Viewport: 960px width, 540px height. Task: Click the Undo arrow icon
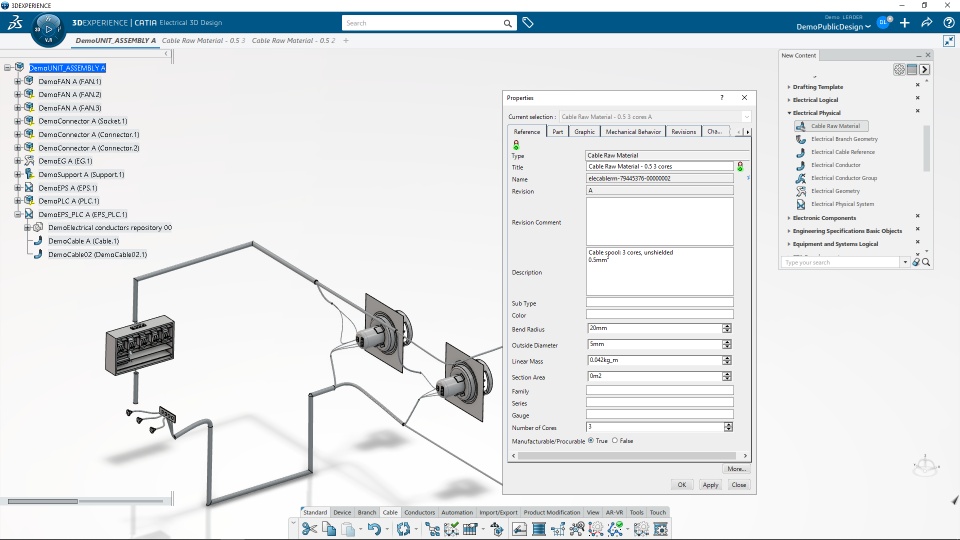[x=374, y=528]
